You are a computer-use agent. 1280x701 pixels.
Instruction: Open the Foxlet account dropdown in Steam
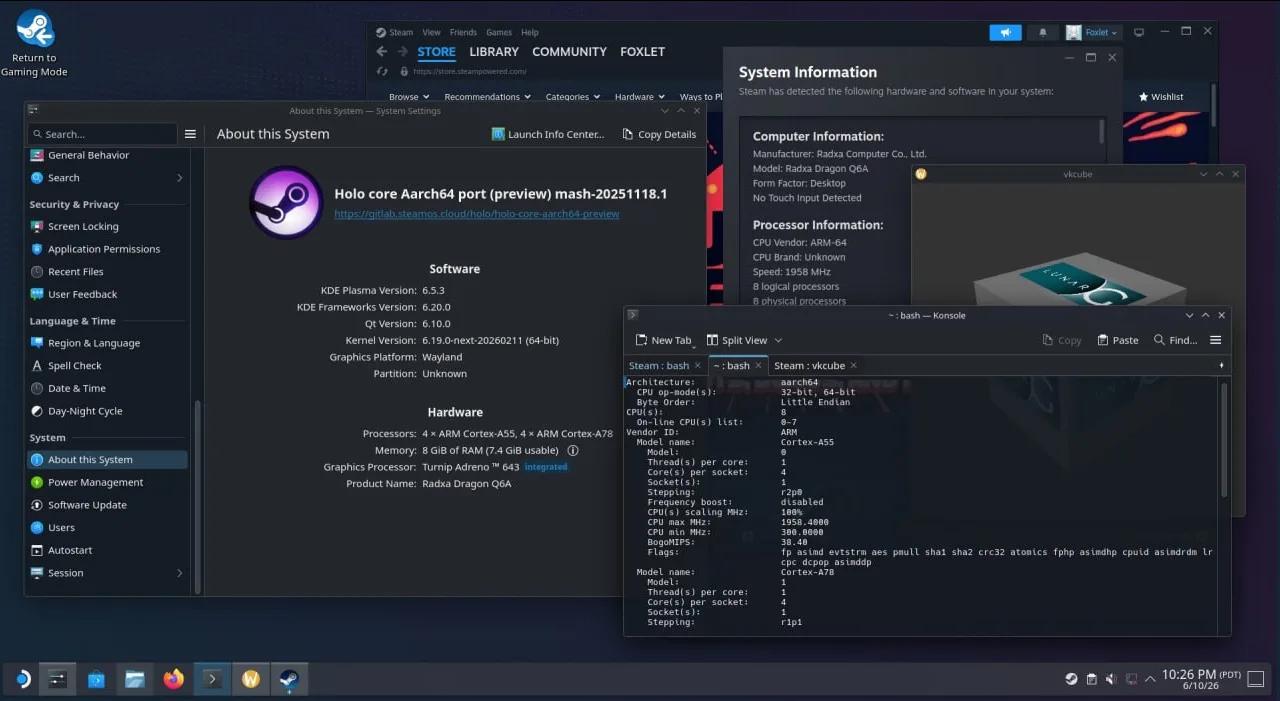(x=1093, y=32)
